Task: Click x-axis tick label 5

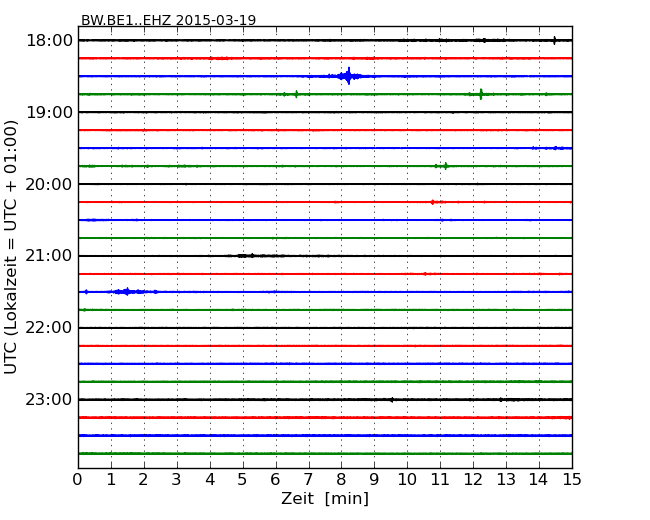Action: click(x=243, y=480)
